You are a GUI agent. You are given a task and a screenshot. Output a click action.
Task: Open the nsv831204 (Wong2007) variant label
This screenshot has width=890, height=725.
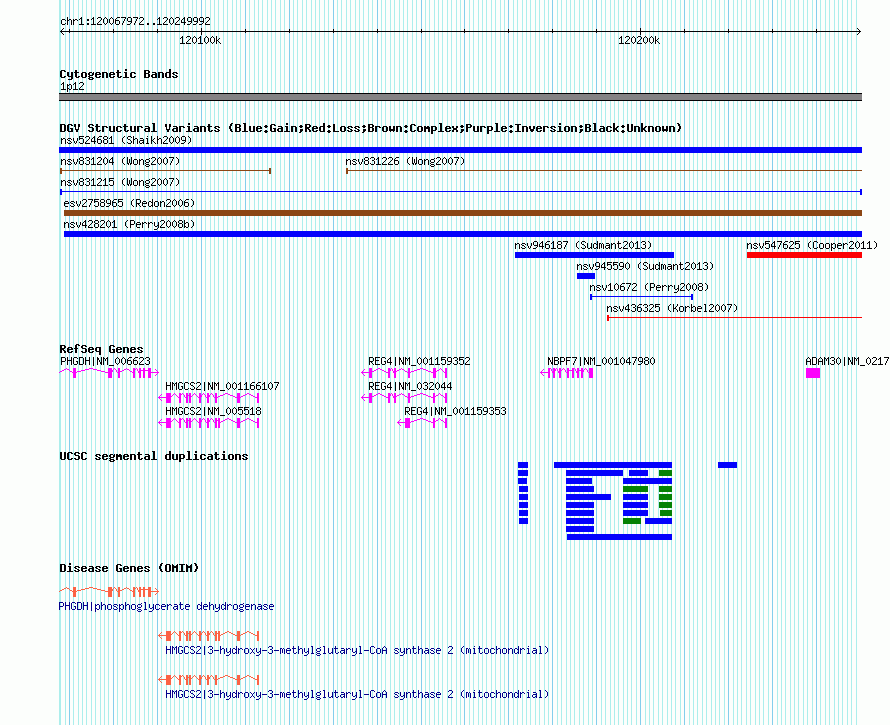(x=120, y=161)
